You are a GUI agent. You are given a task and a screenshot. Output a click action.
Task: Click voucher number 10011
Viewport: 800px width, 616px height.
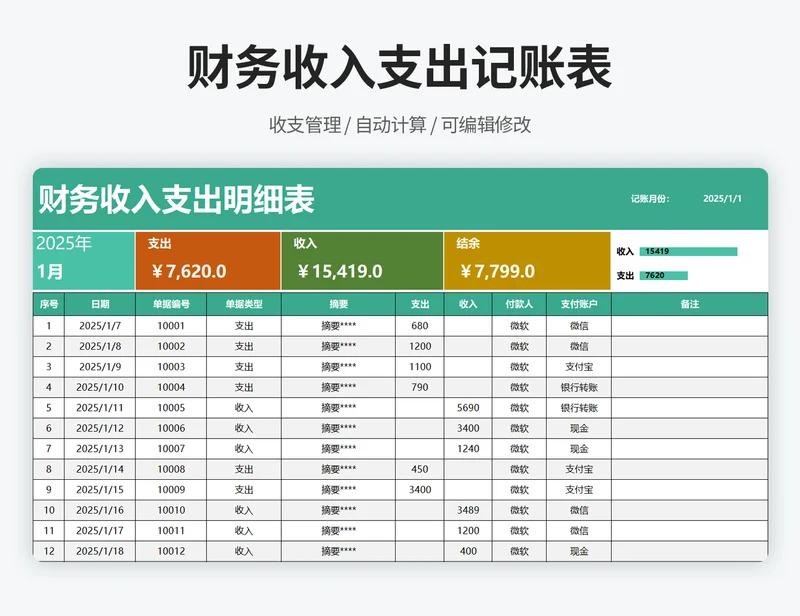171,531
